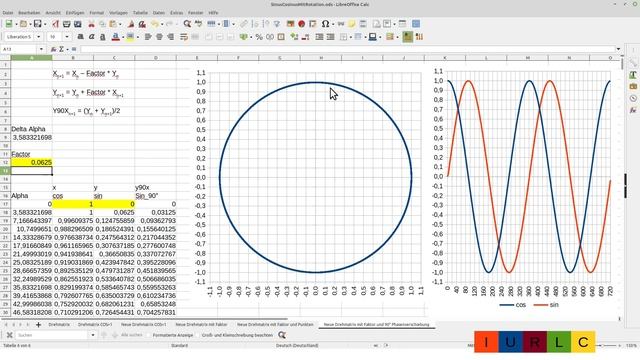The height and width of the screenshot is (360, 640).
Task: Open sidebar Gallery icon
Action: coord(633,87)
